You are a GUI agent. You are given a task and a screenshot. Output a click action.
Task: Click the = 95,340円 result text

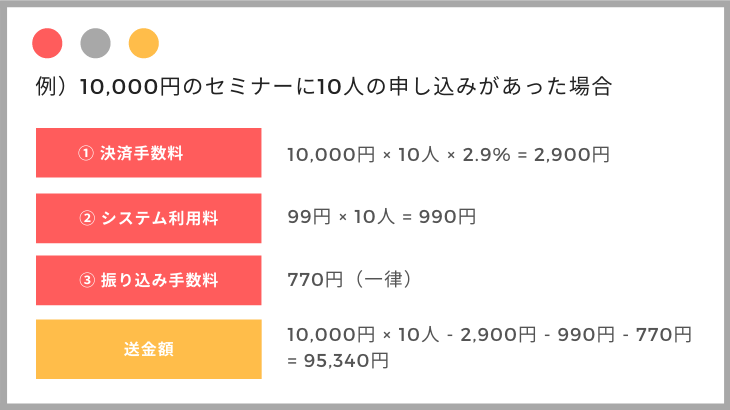click(338, 360)
